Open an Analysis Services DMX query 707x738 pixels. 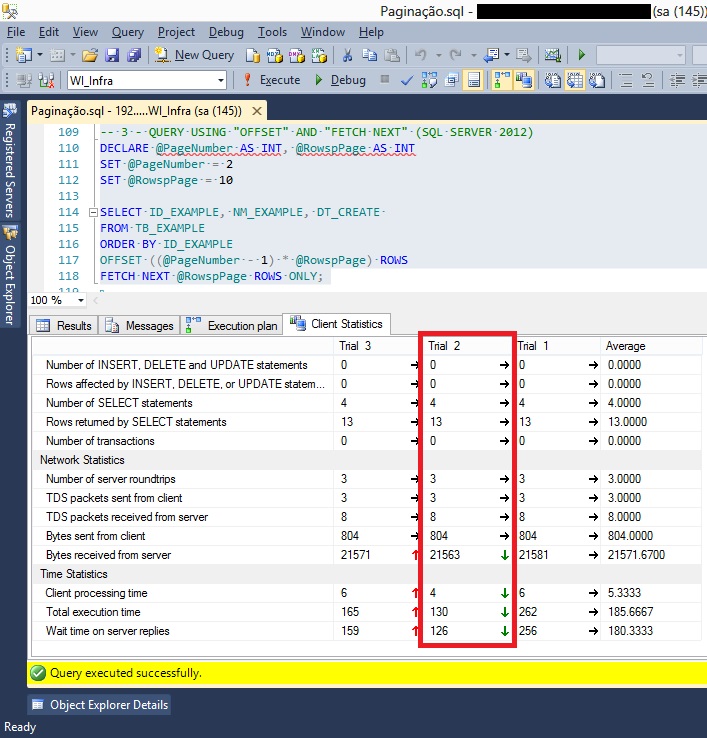click(297, 55)
